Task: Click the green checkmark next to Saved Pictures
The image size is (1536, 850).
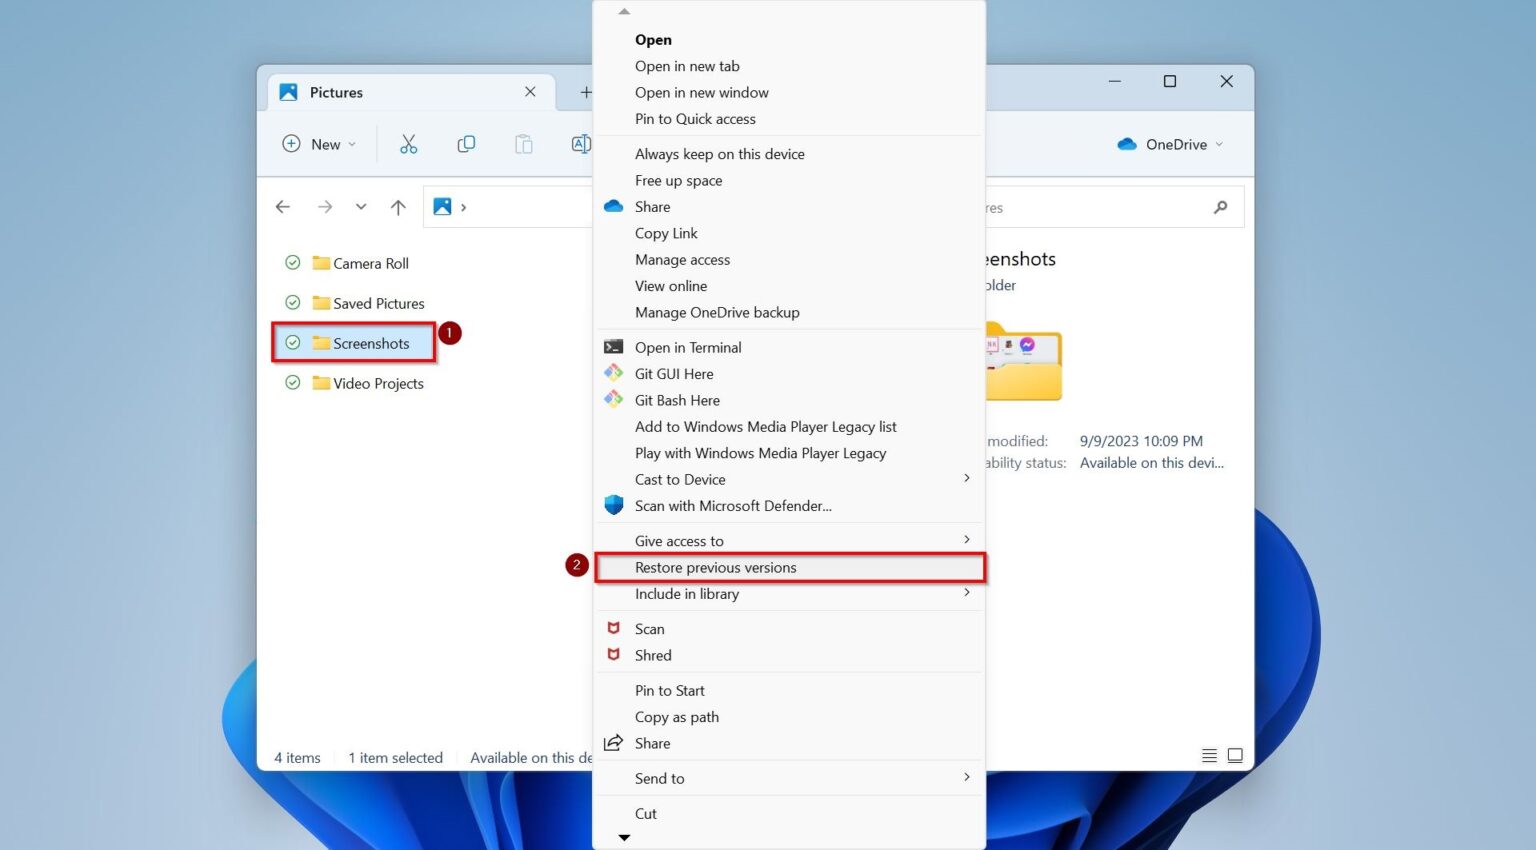Action: 292,303
